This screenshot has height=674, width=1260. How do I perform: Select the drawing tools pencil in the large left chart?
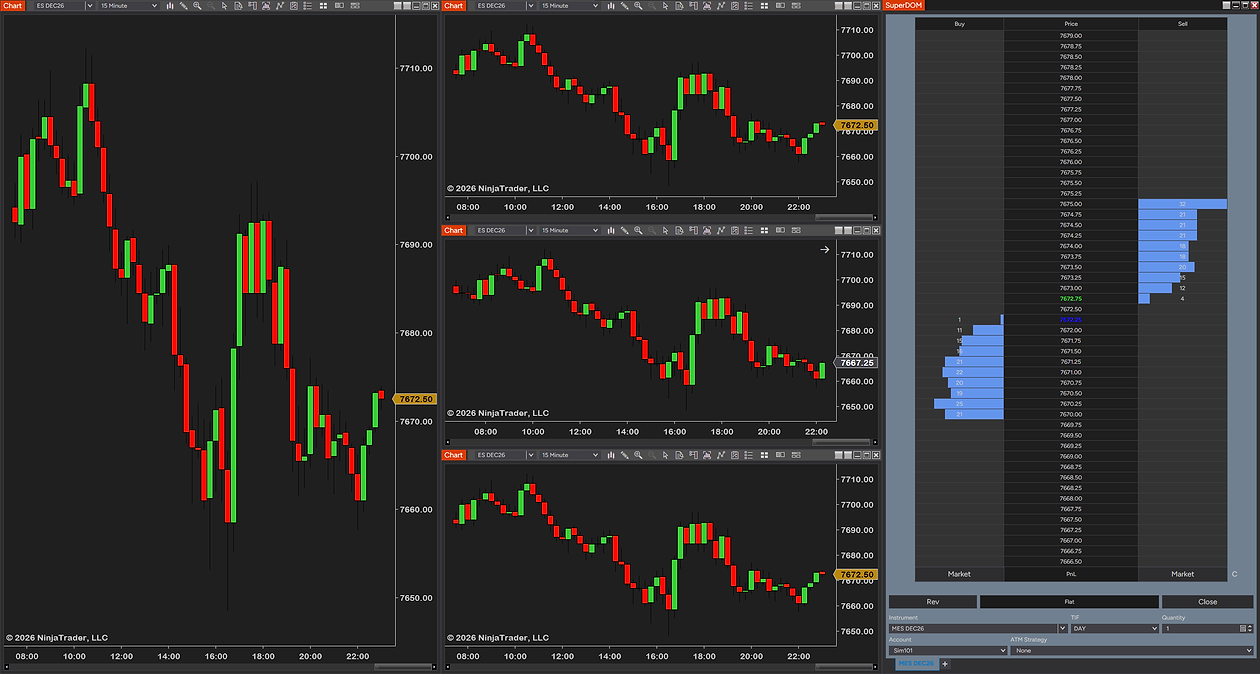click(184, 6)
